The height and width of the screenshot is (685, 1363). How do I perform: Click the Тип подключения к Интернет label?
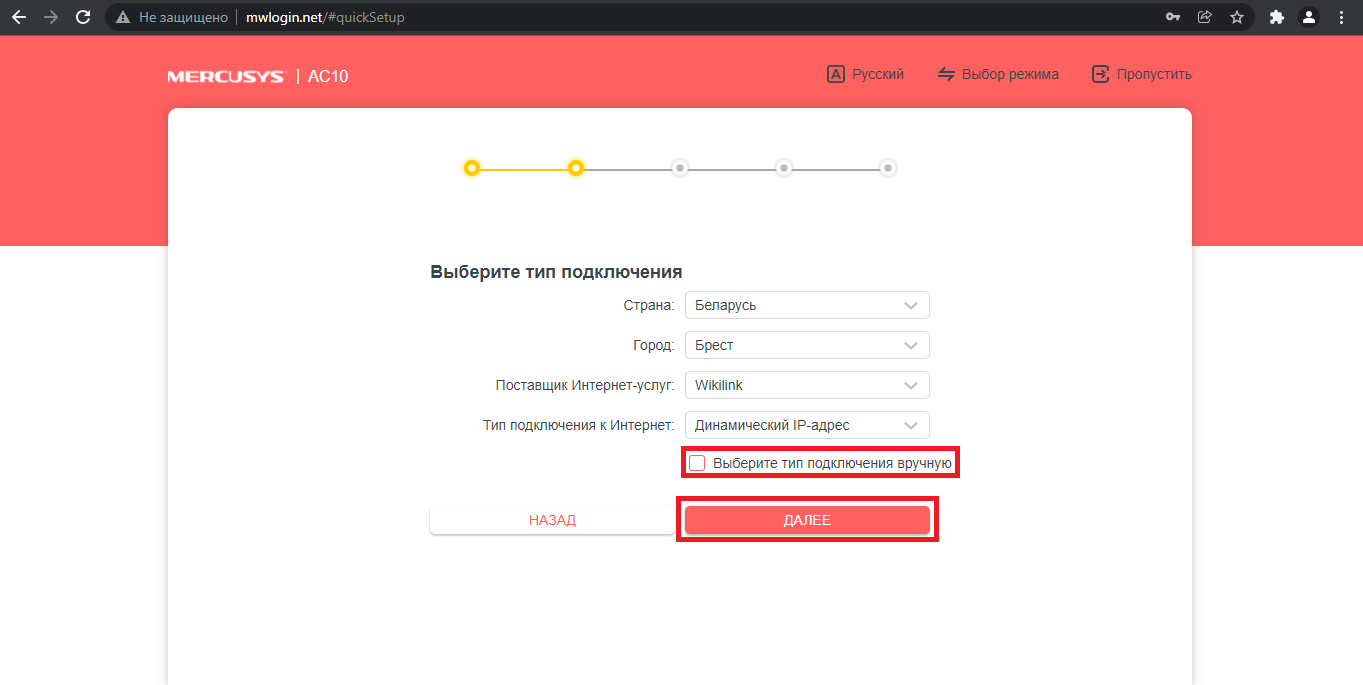tap(579, 425)
